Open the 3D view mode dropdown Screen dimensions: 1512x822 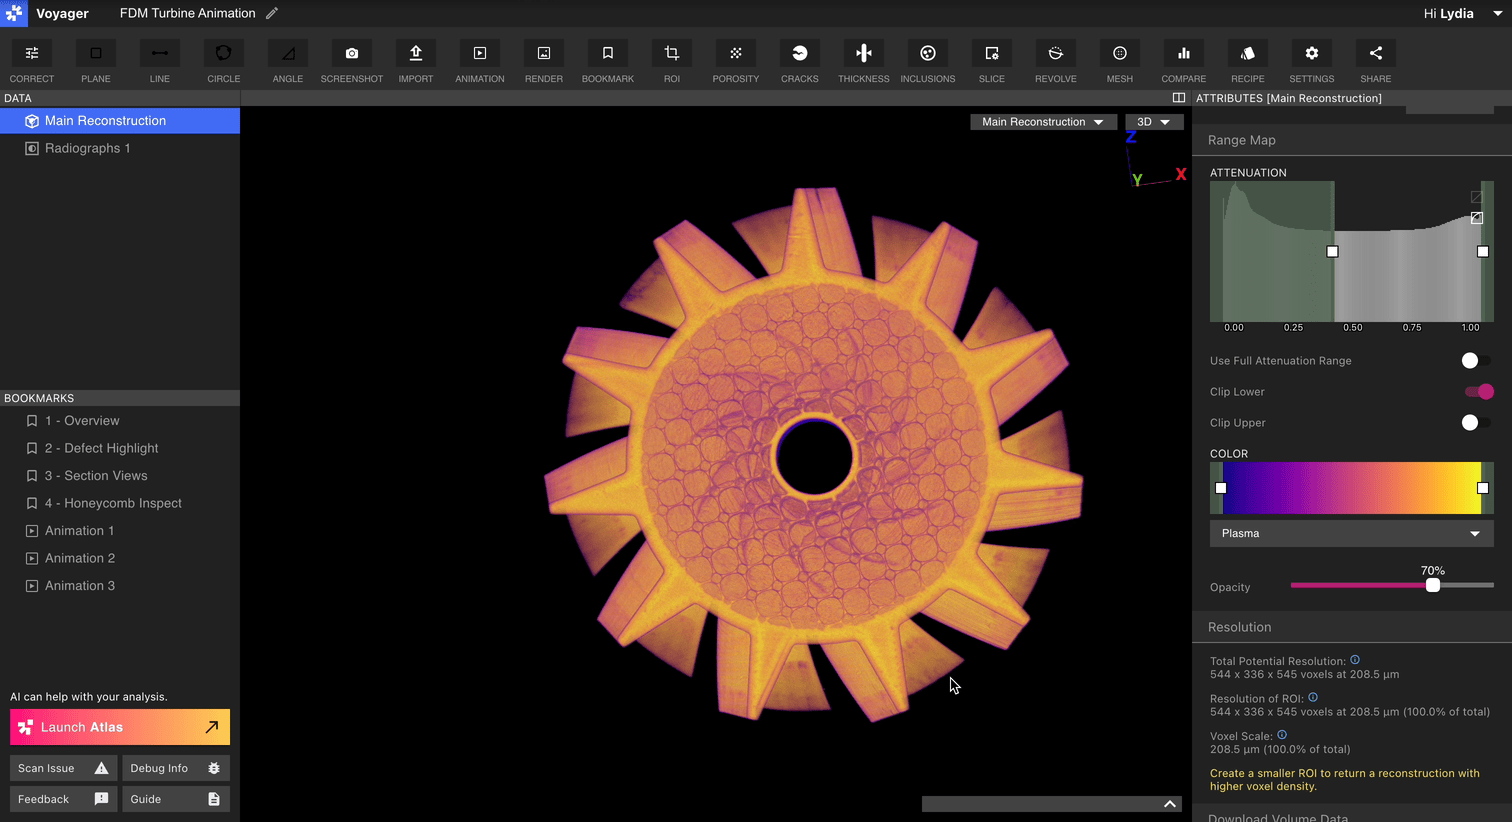[1154, 120]
